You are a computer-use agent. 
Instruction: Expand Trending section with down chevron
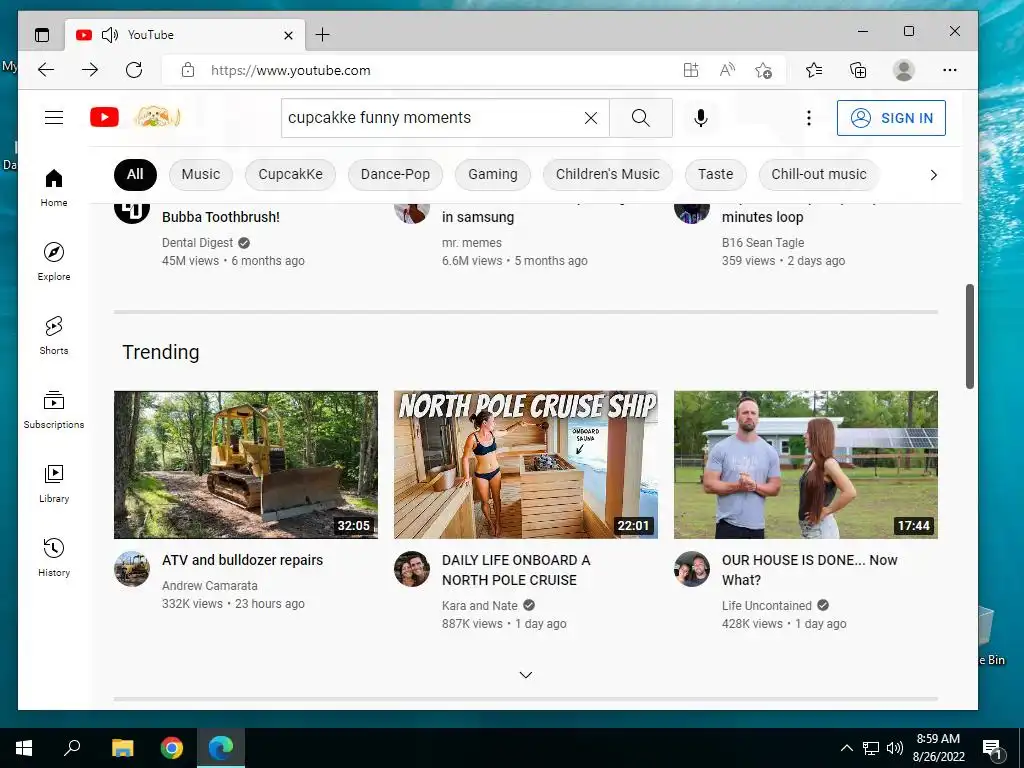pyautogui.click(x=526, y=675)
